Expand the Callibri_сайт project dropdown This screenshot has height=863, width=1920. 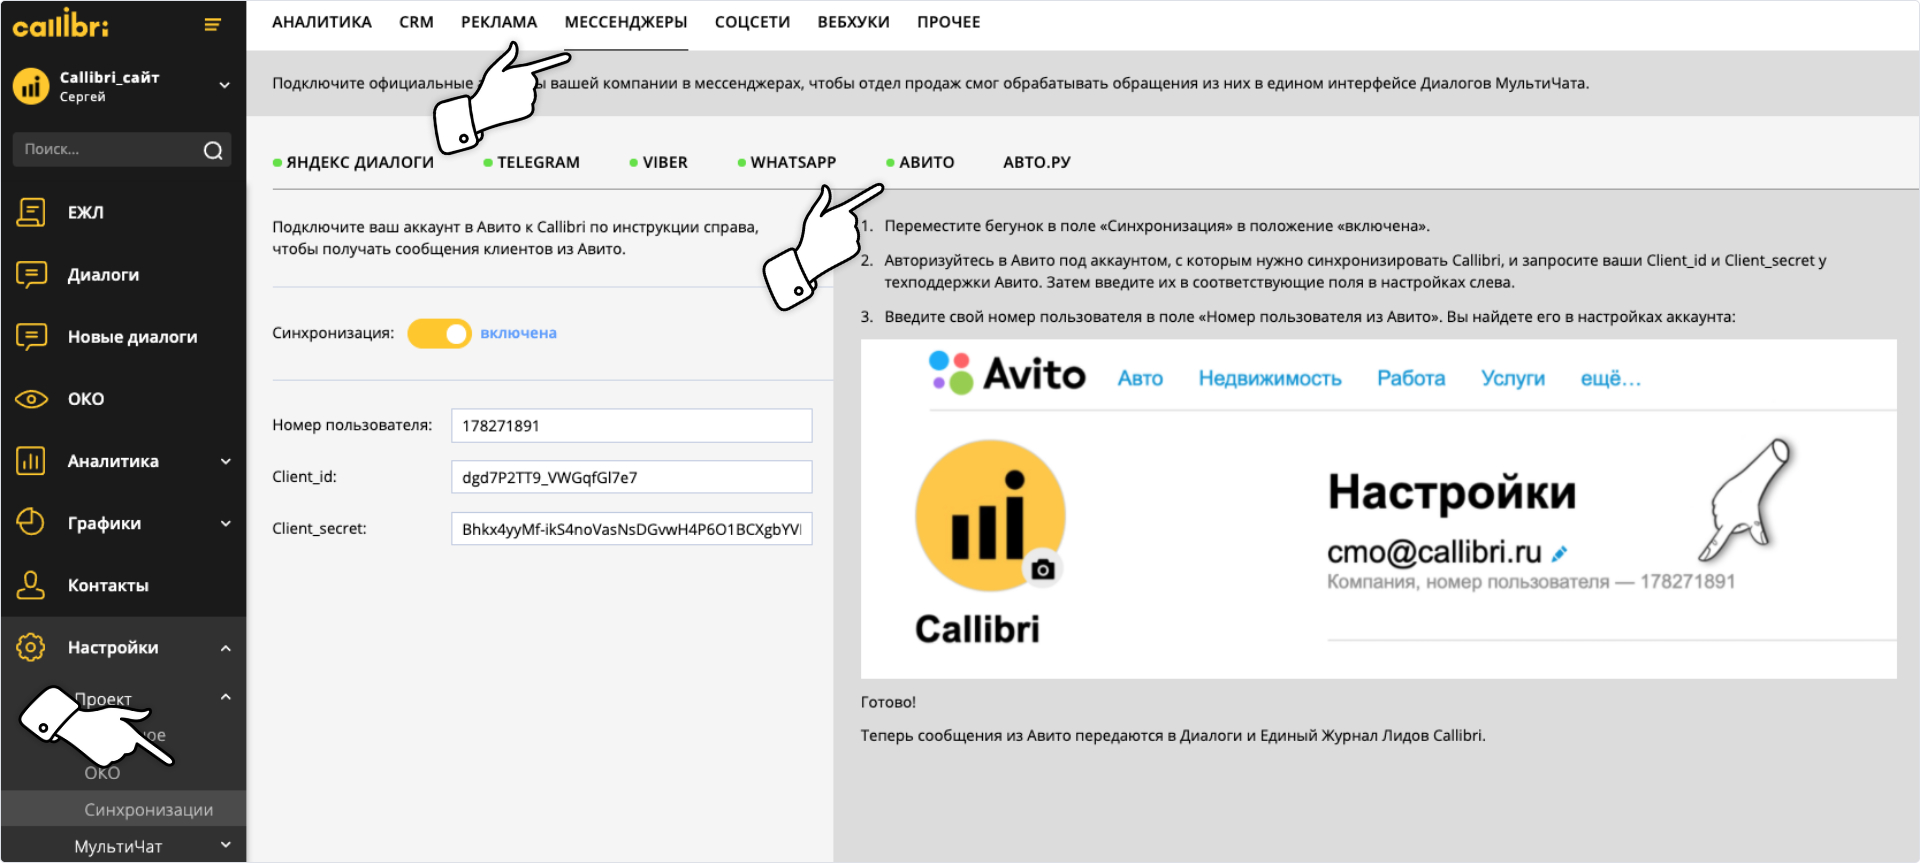click(x=225, y=86)
